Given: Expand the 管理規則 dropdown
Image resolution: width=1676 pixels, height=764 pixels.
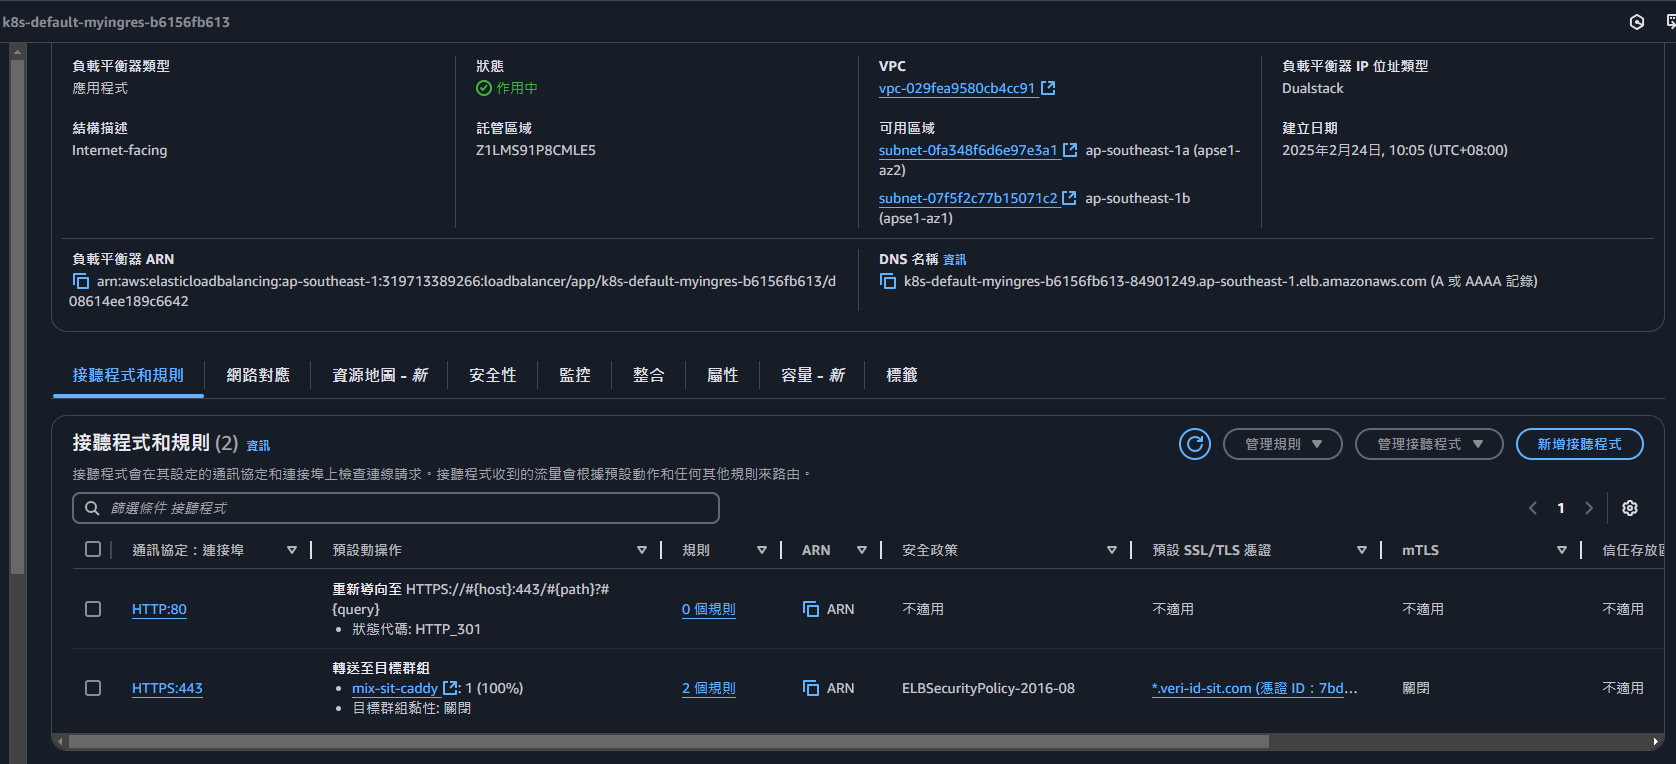Looking at the screenshot, I should pos(1282,444).
